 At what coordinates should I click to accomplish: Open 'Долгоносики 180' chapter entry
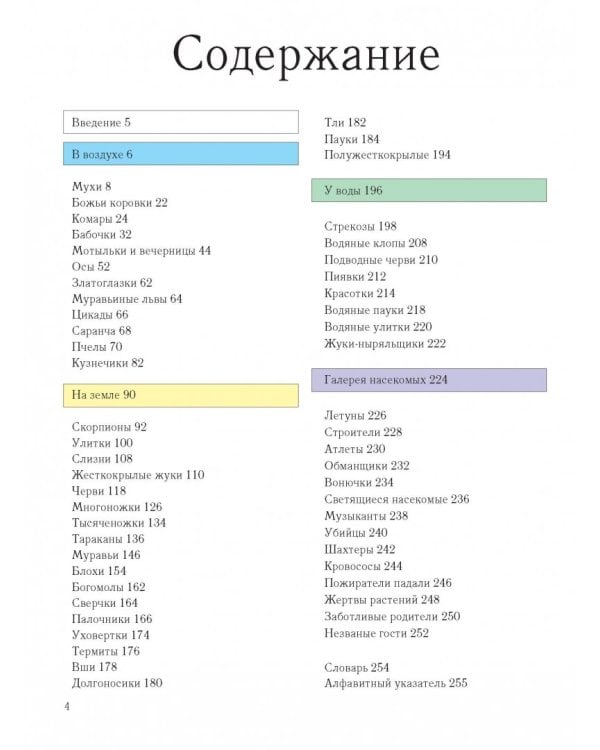tap(117, 683)
